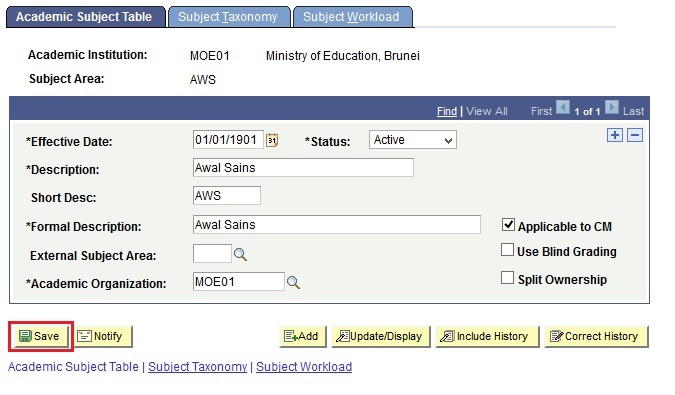This screenshot has width=675, height=395.
Task: Click the Short Desc field
Action: click(227, 195)
